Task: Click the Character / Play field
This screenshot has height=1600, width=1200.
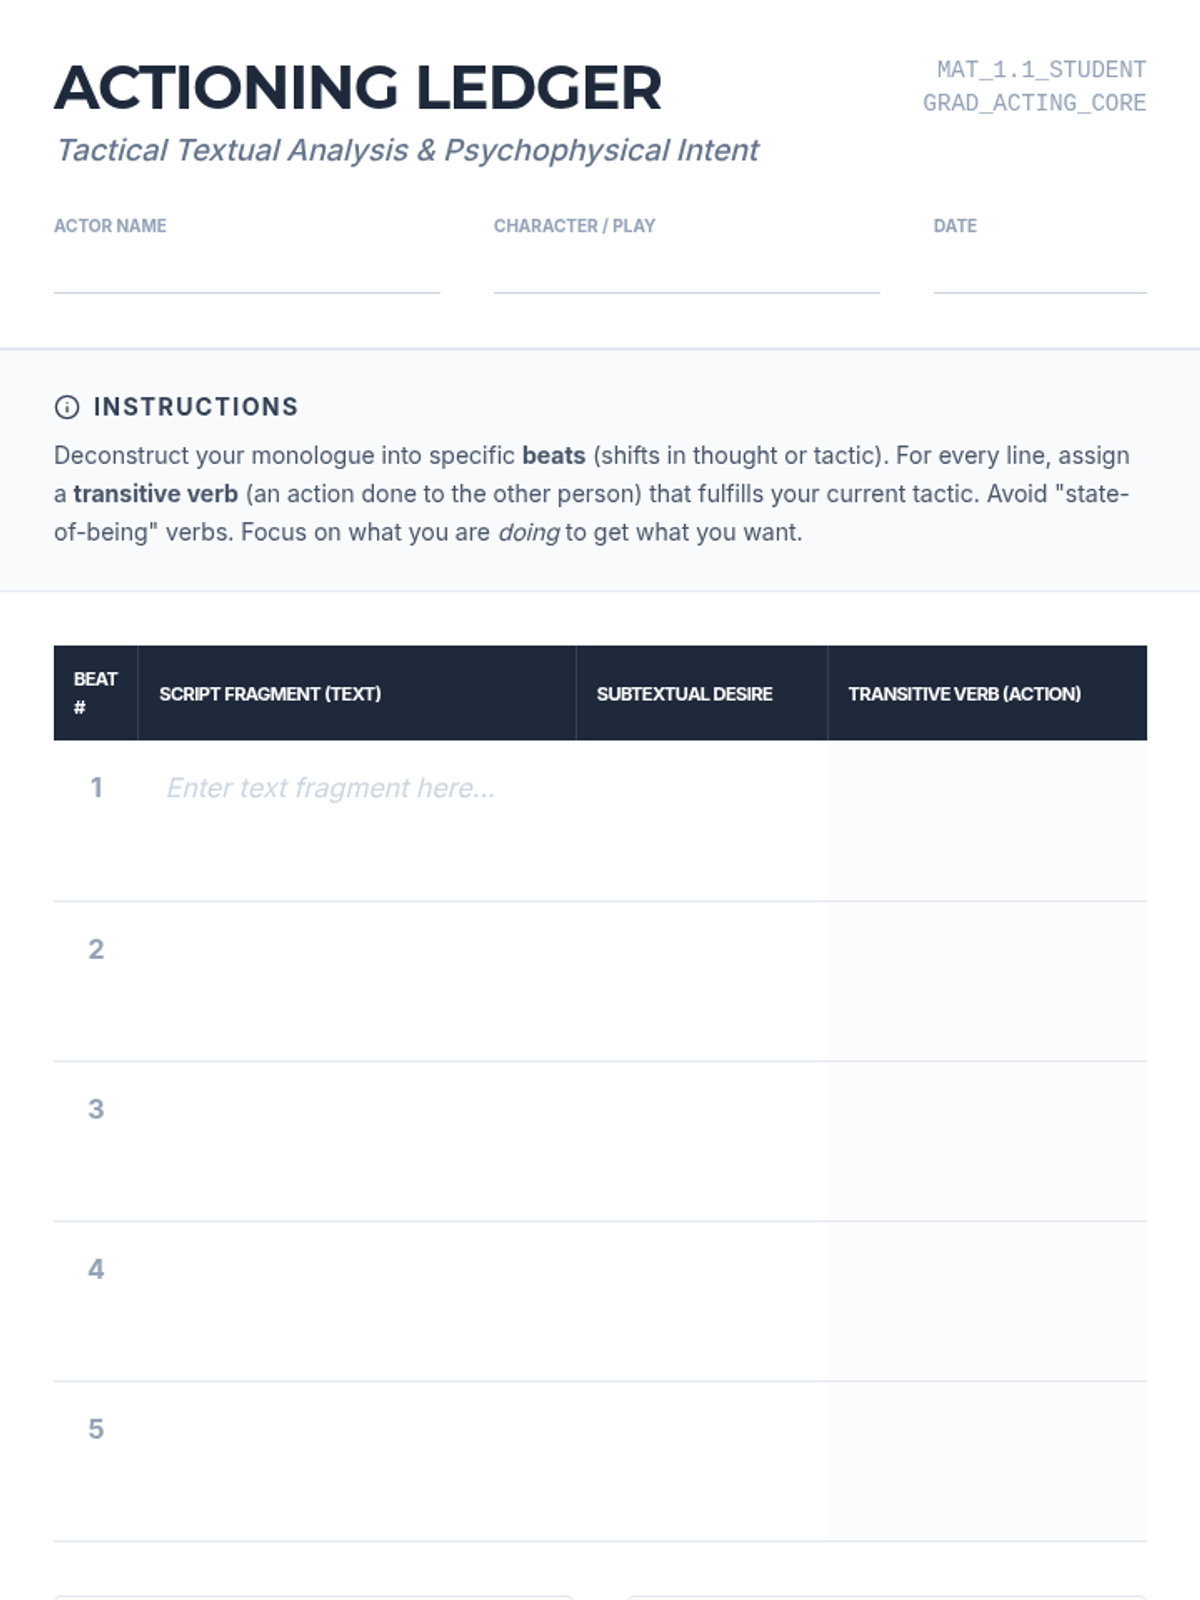Action: 687,270
